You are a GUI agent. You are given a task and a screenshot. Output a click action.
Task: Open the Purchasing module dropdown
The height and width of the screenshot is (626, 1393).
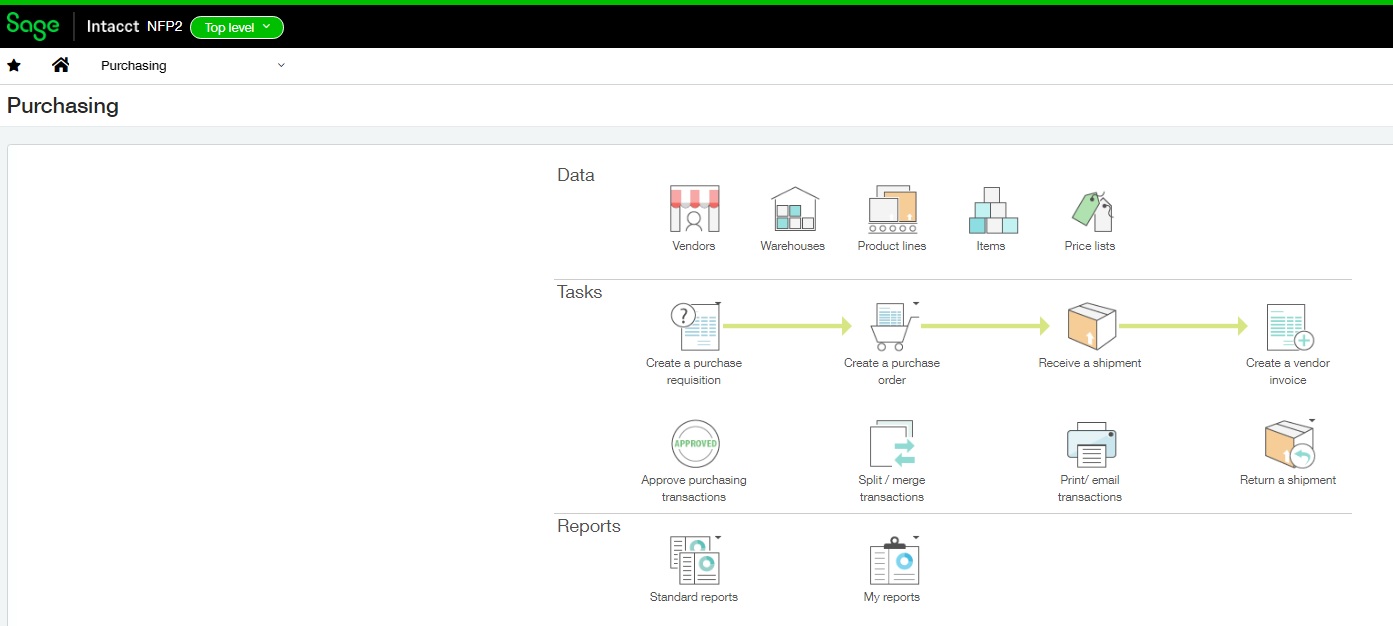coord(280,65)
